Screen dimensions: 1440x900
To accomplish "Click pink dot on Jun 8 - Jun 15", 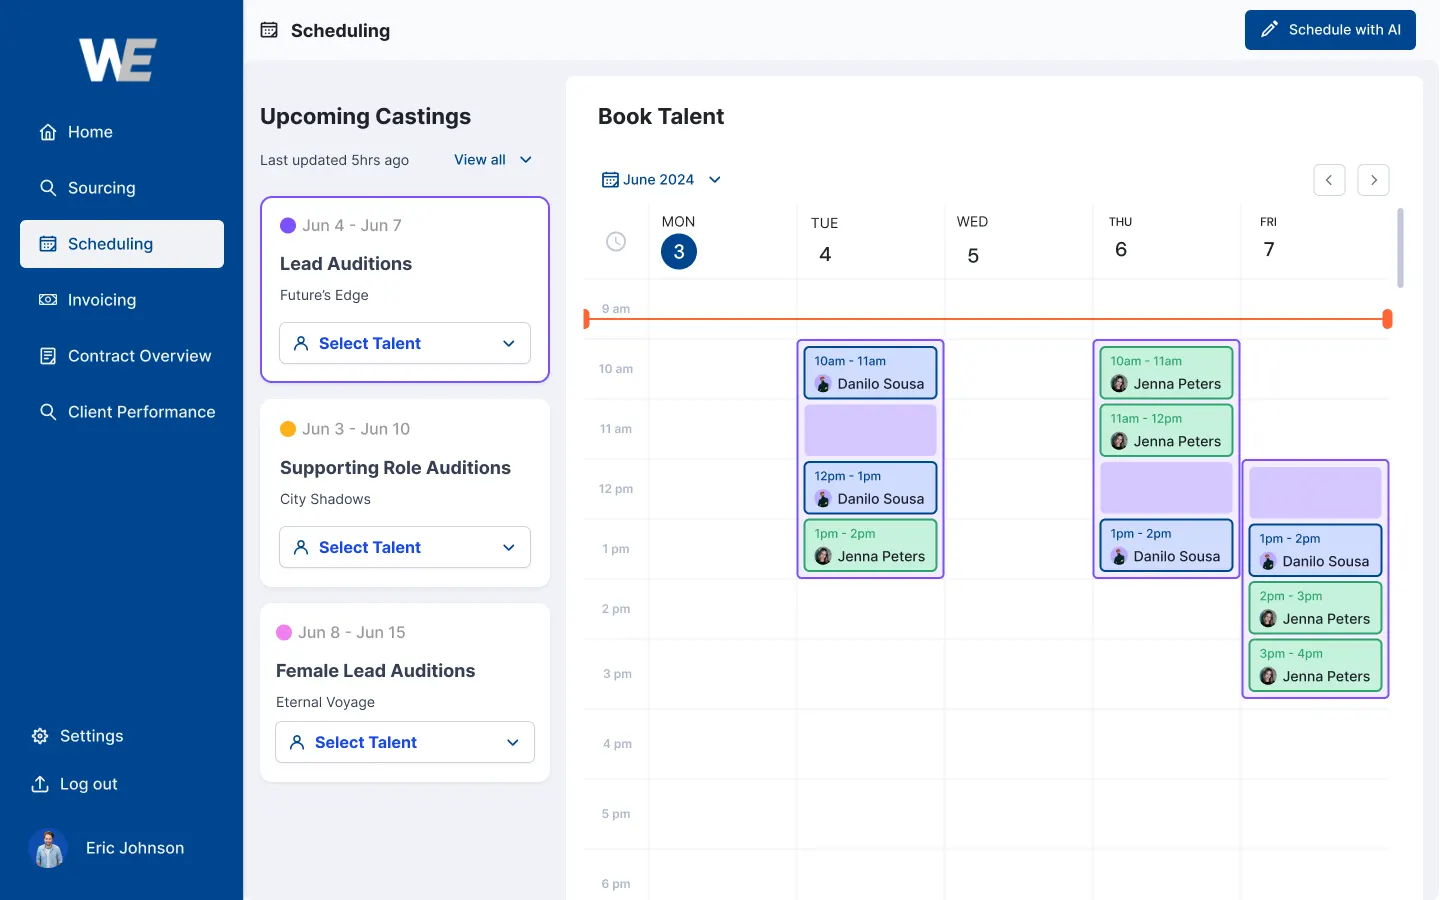I will 284,633.
